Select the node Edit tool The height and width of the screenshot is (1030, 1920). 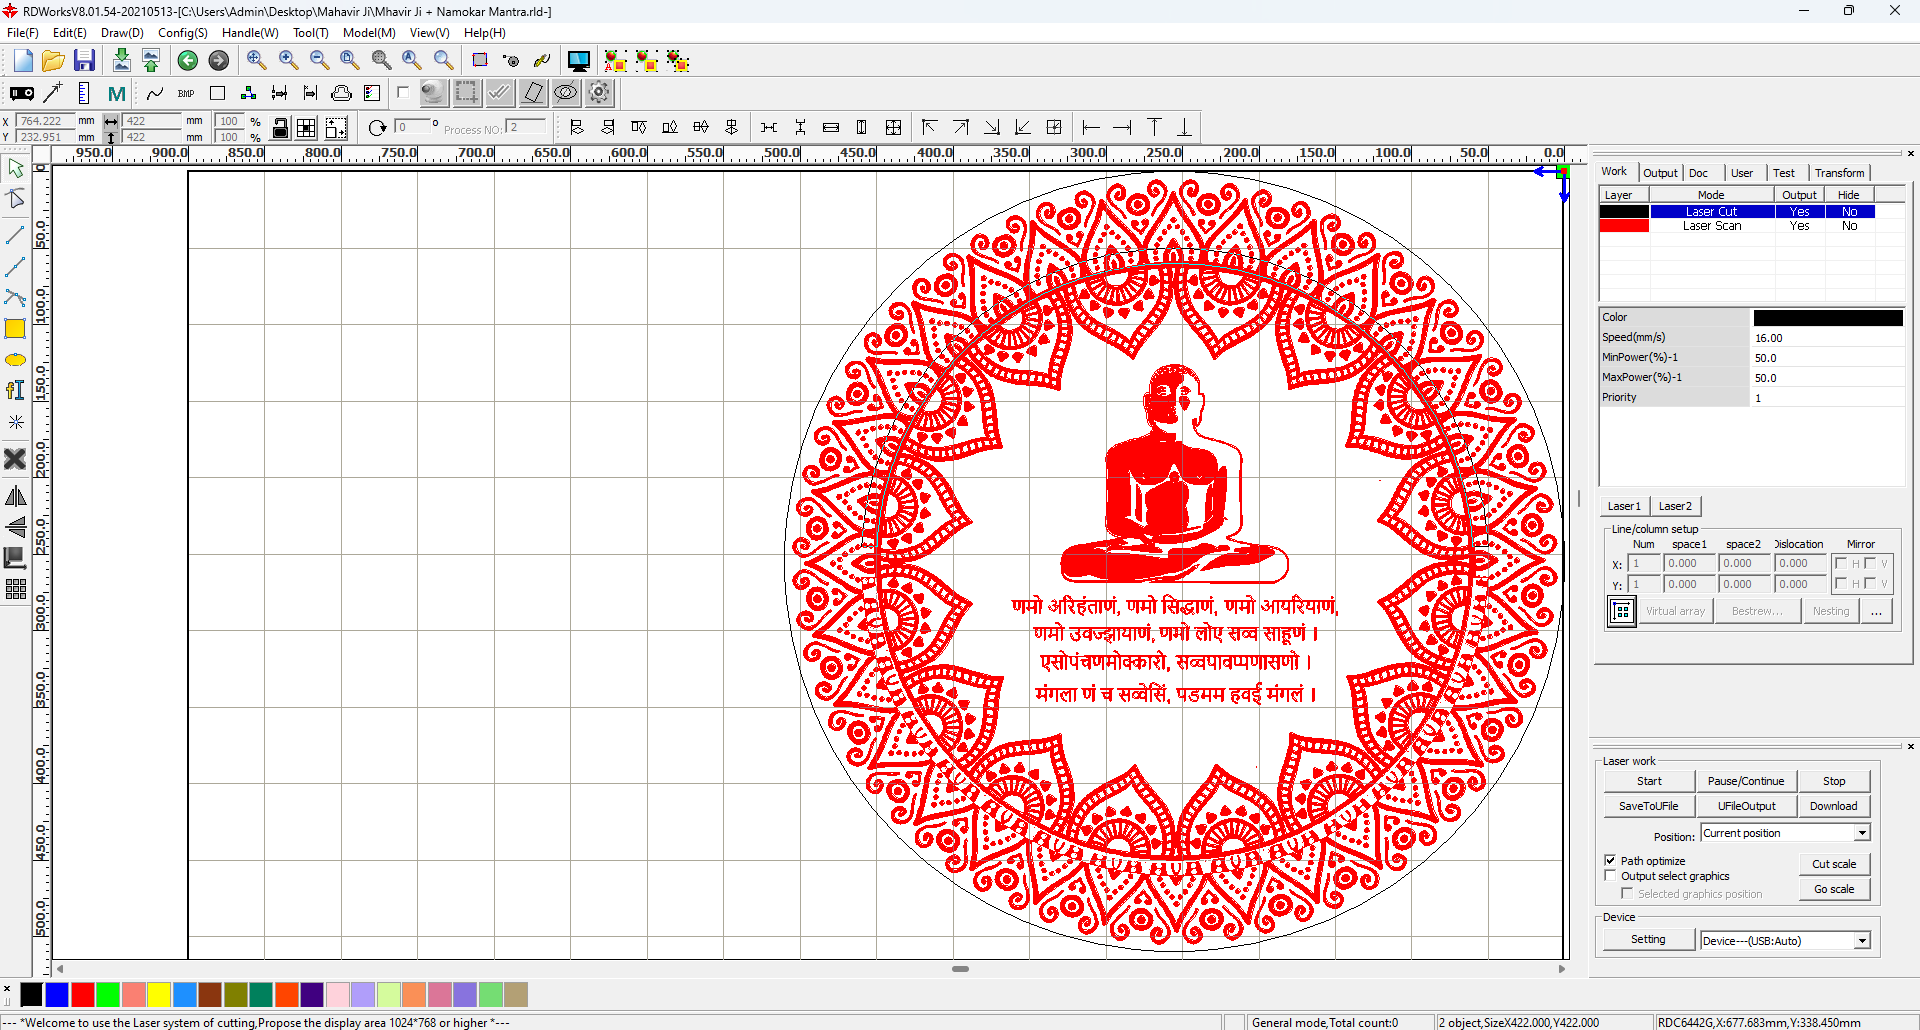tap(16, 198)
